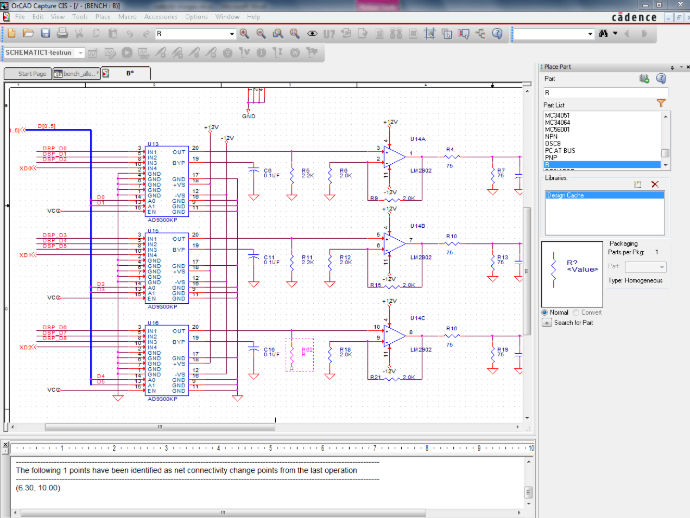Zoom to fit all schematic content

tap(294, 33)
